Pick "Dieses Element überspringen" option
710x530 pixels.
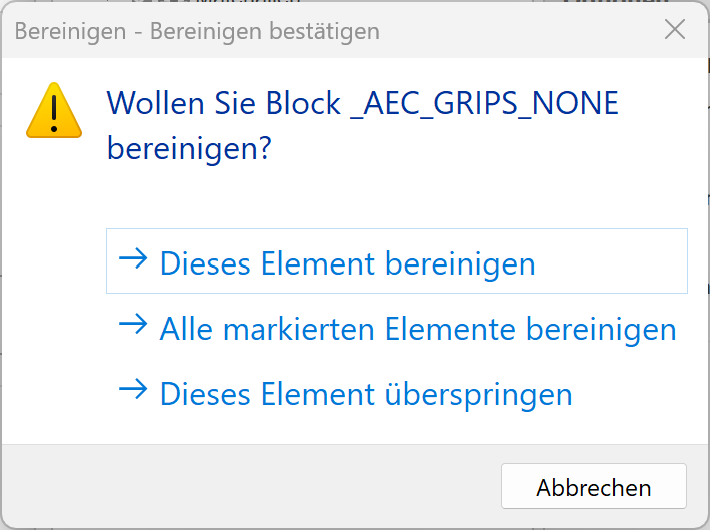tap(365, 393)
